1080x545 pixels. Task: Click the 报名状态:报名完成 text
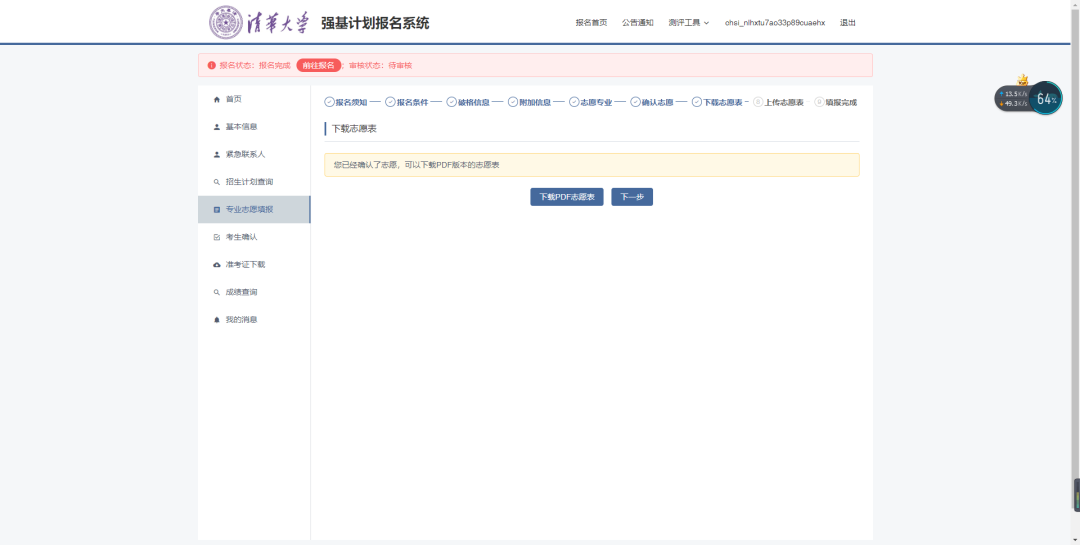[255, 65]
